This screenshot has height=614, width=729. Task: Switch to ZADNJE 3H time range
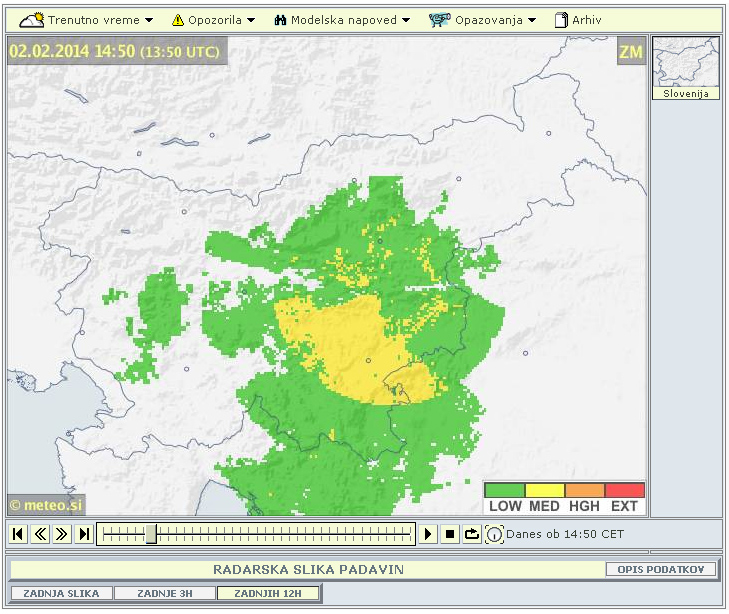165,593
